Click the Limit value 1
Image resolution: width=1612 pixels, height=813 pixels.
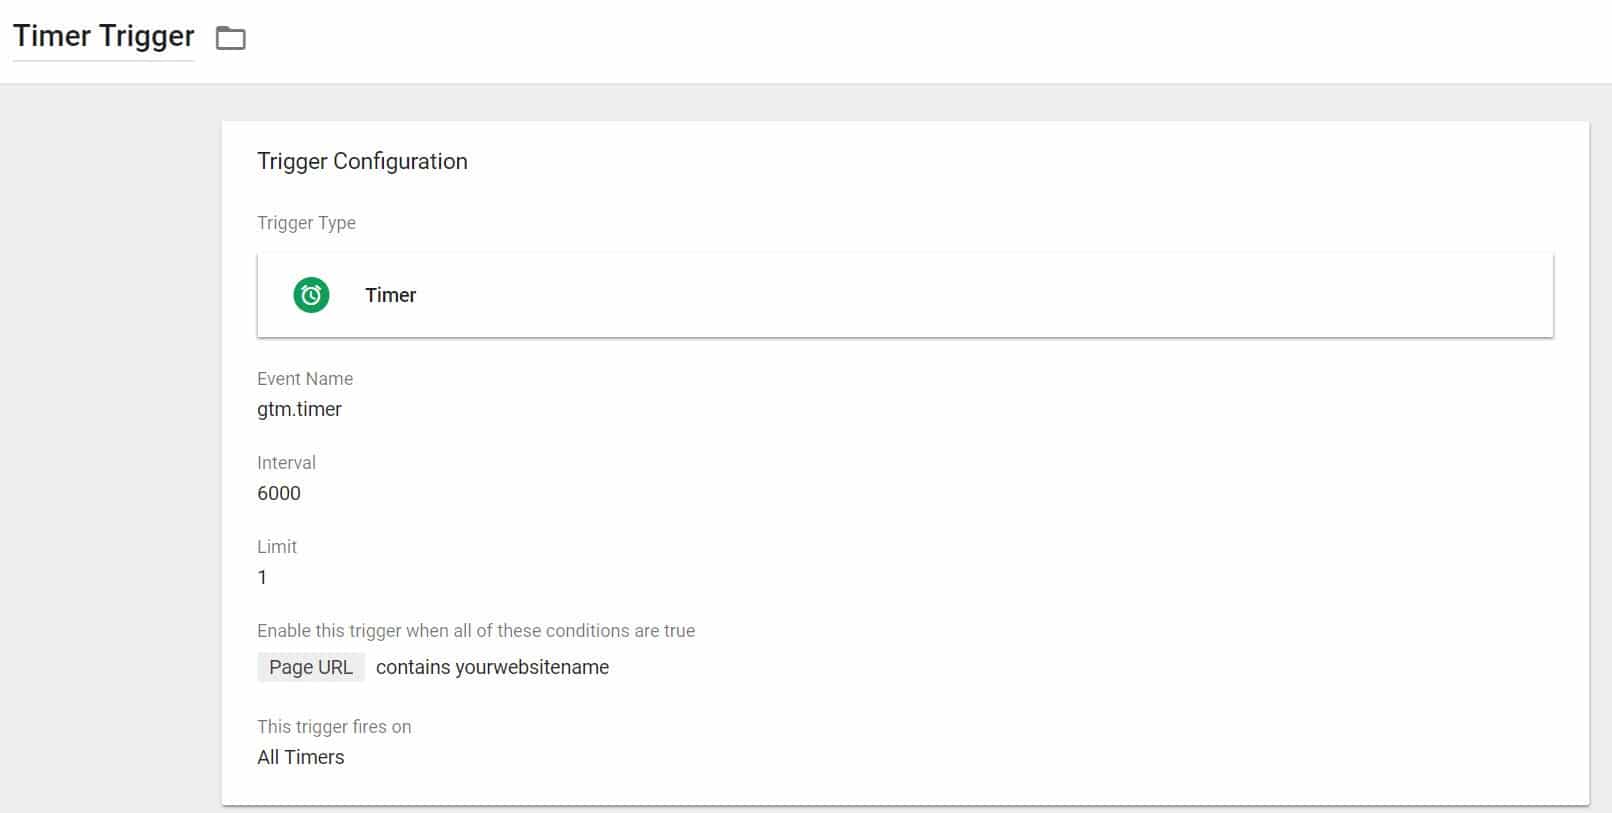[262, 577]
